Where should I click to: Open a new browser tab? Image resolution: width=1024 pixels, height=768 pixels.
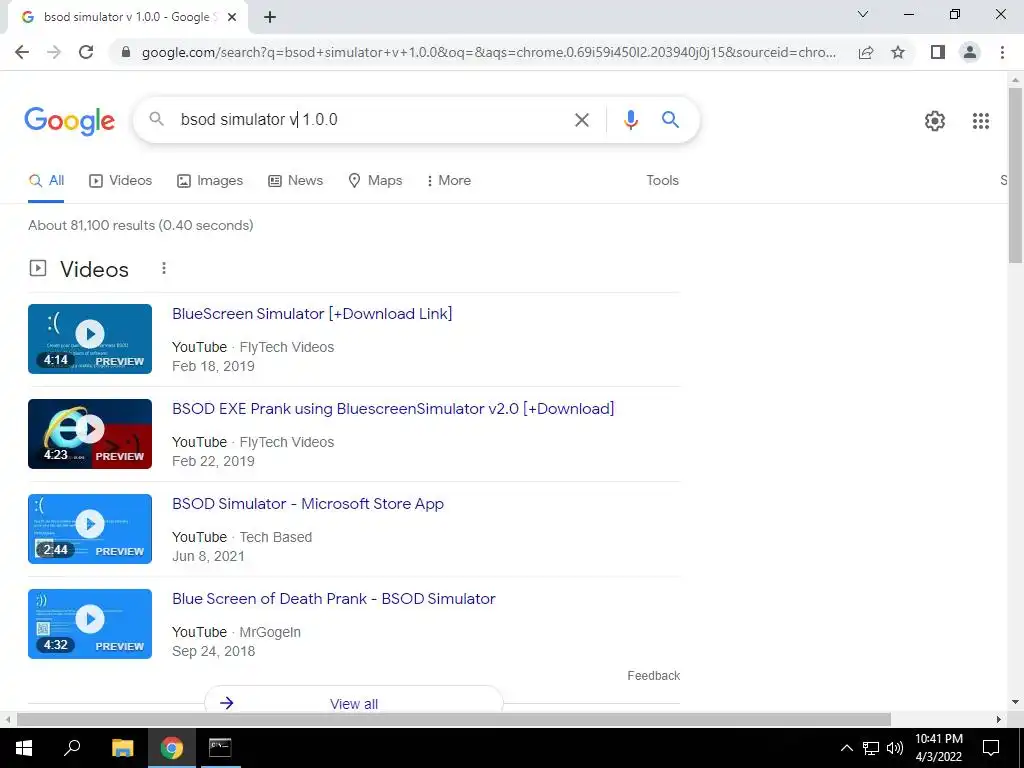pyautogui.click(x=270, y=17)
